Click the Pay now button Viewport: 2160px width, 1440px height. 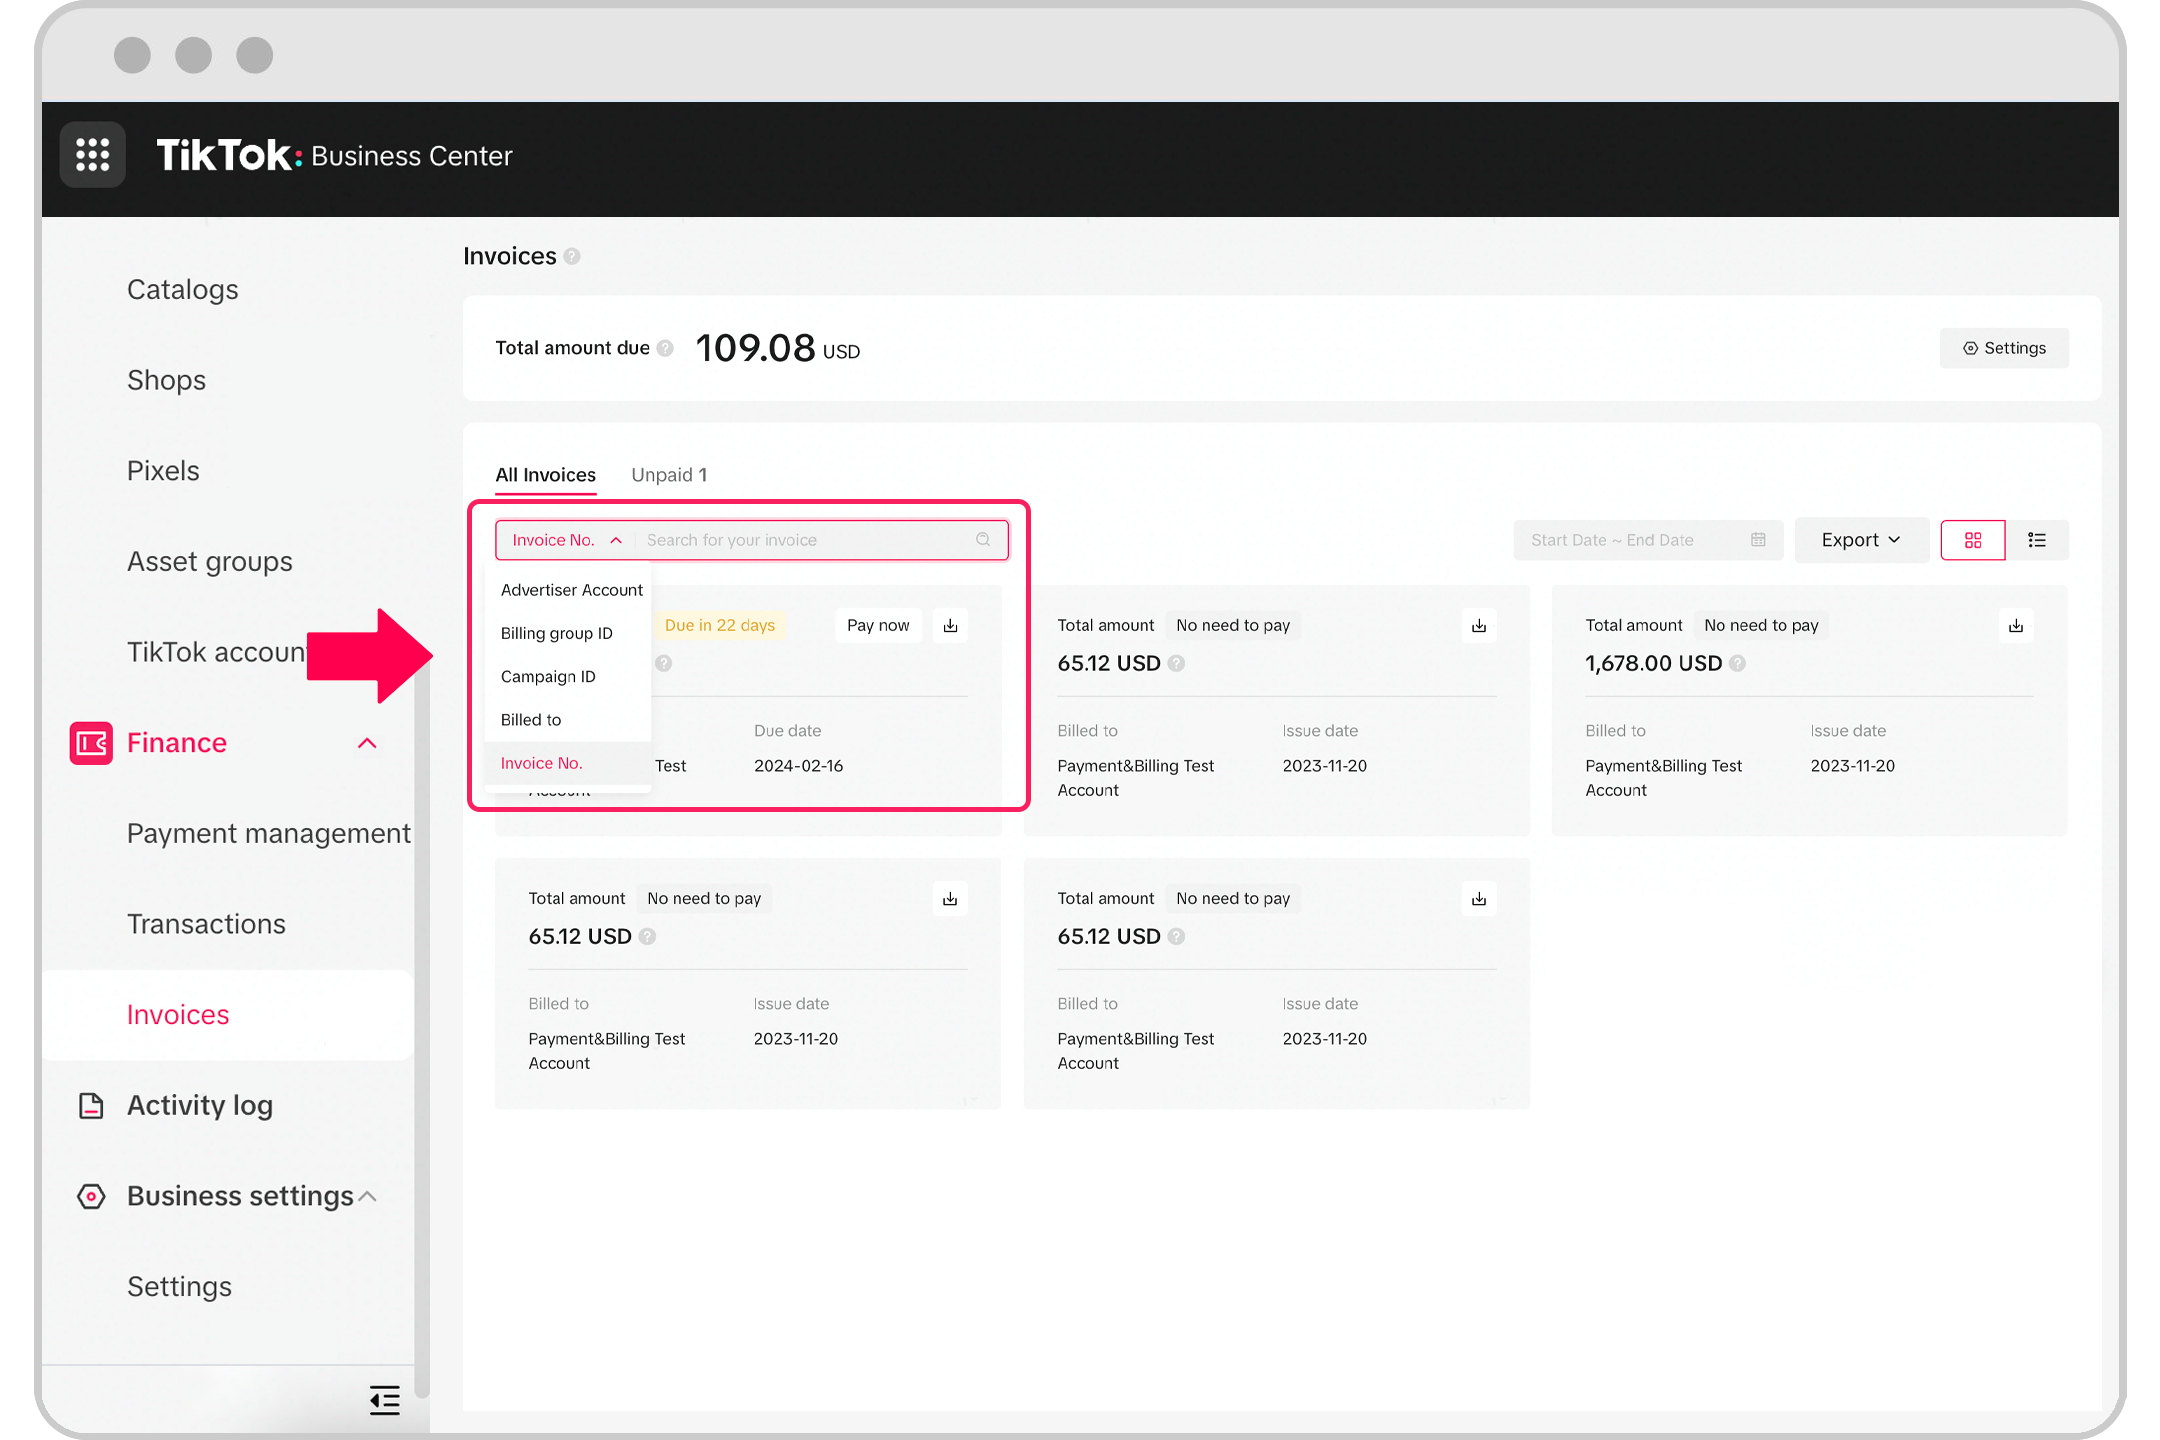click(x=877, y=625)
